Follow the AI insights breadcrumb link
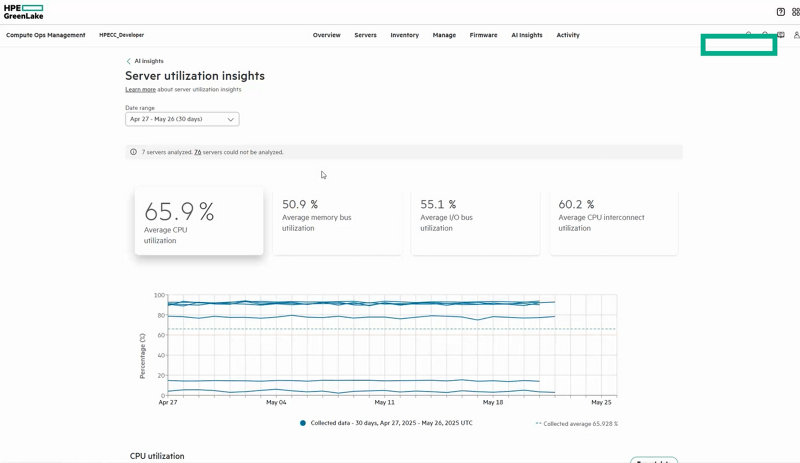 149,61
